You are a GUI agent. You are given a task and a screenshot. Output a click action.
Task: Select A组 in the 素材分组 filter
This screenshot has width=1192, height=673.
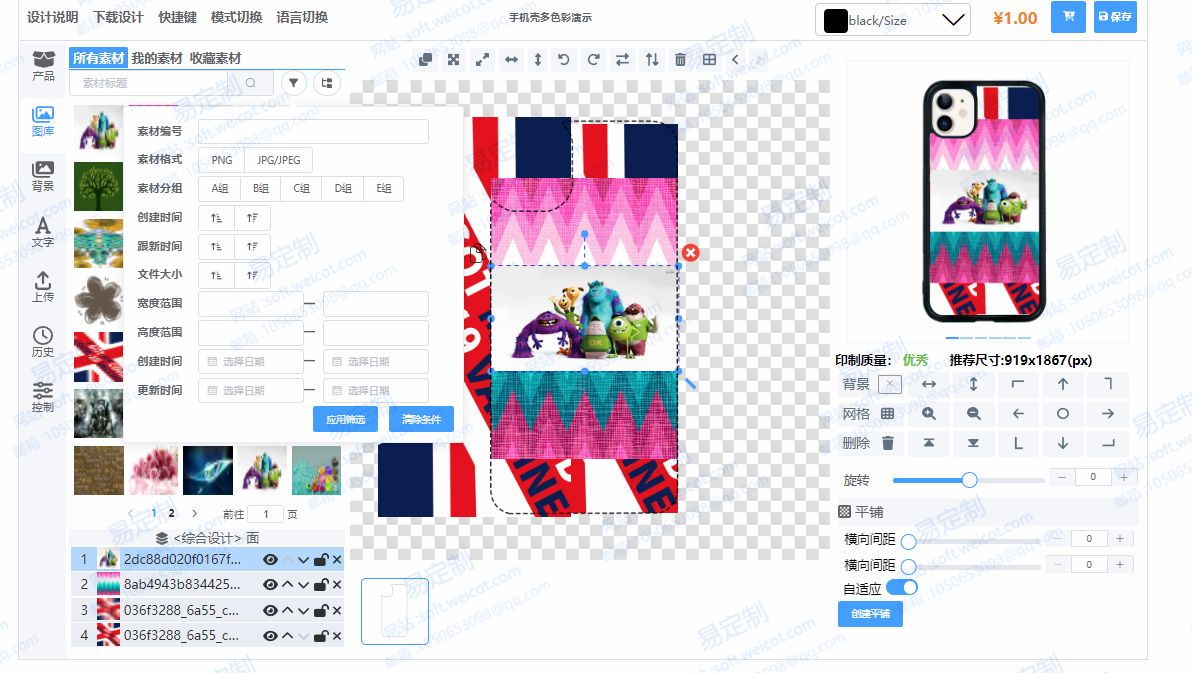coord(220,189)
